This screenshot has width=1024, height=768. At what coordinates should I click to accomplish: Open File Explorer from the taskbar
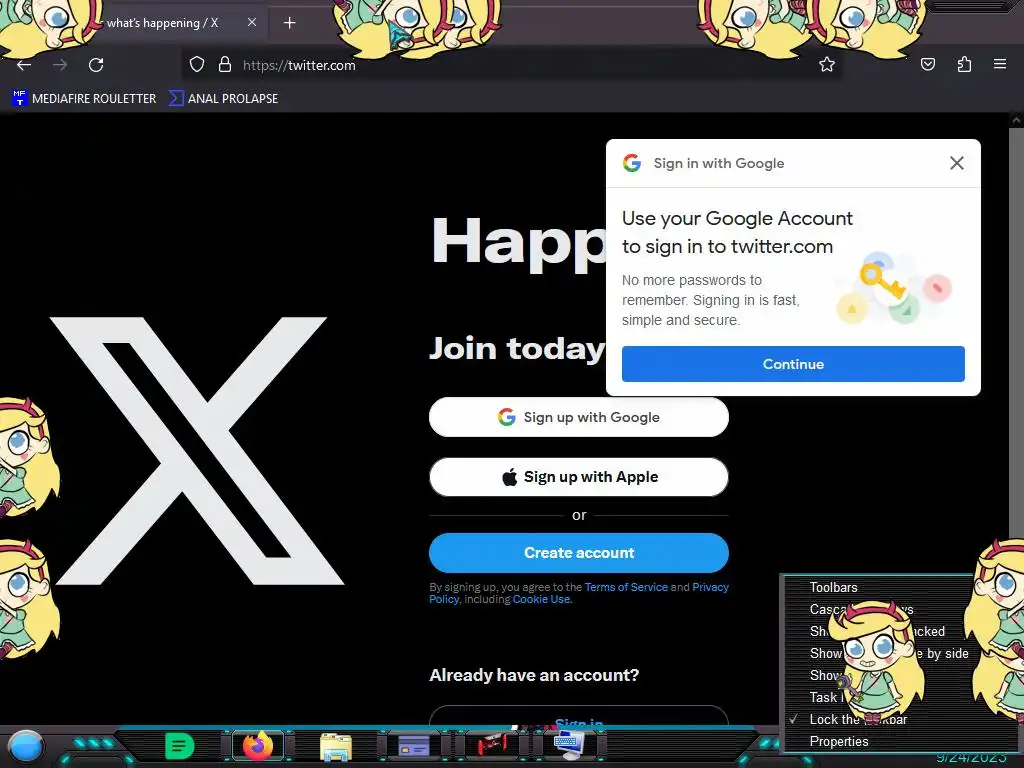(x=336, y=746)
